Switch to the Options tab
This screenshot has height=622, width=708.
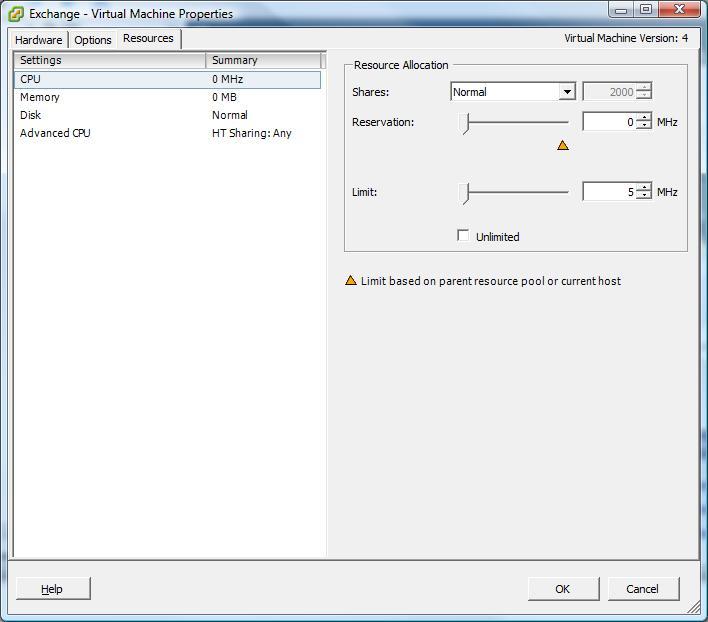point(93,40)
